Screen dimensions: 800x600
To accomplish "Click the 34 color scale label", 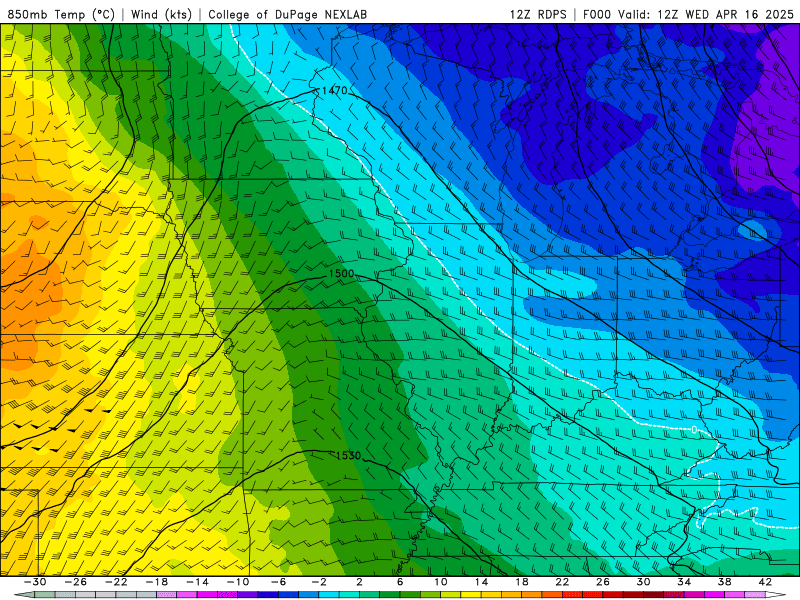I will pos(684,582).
